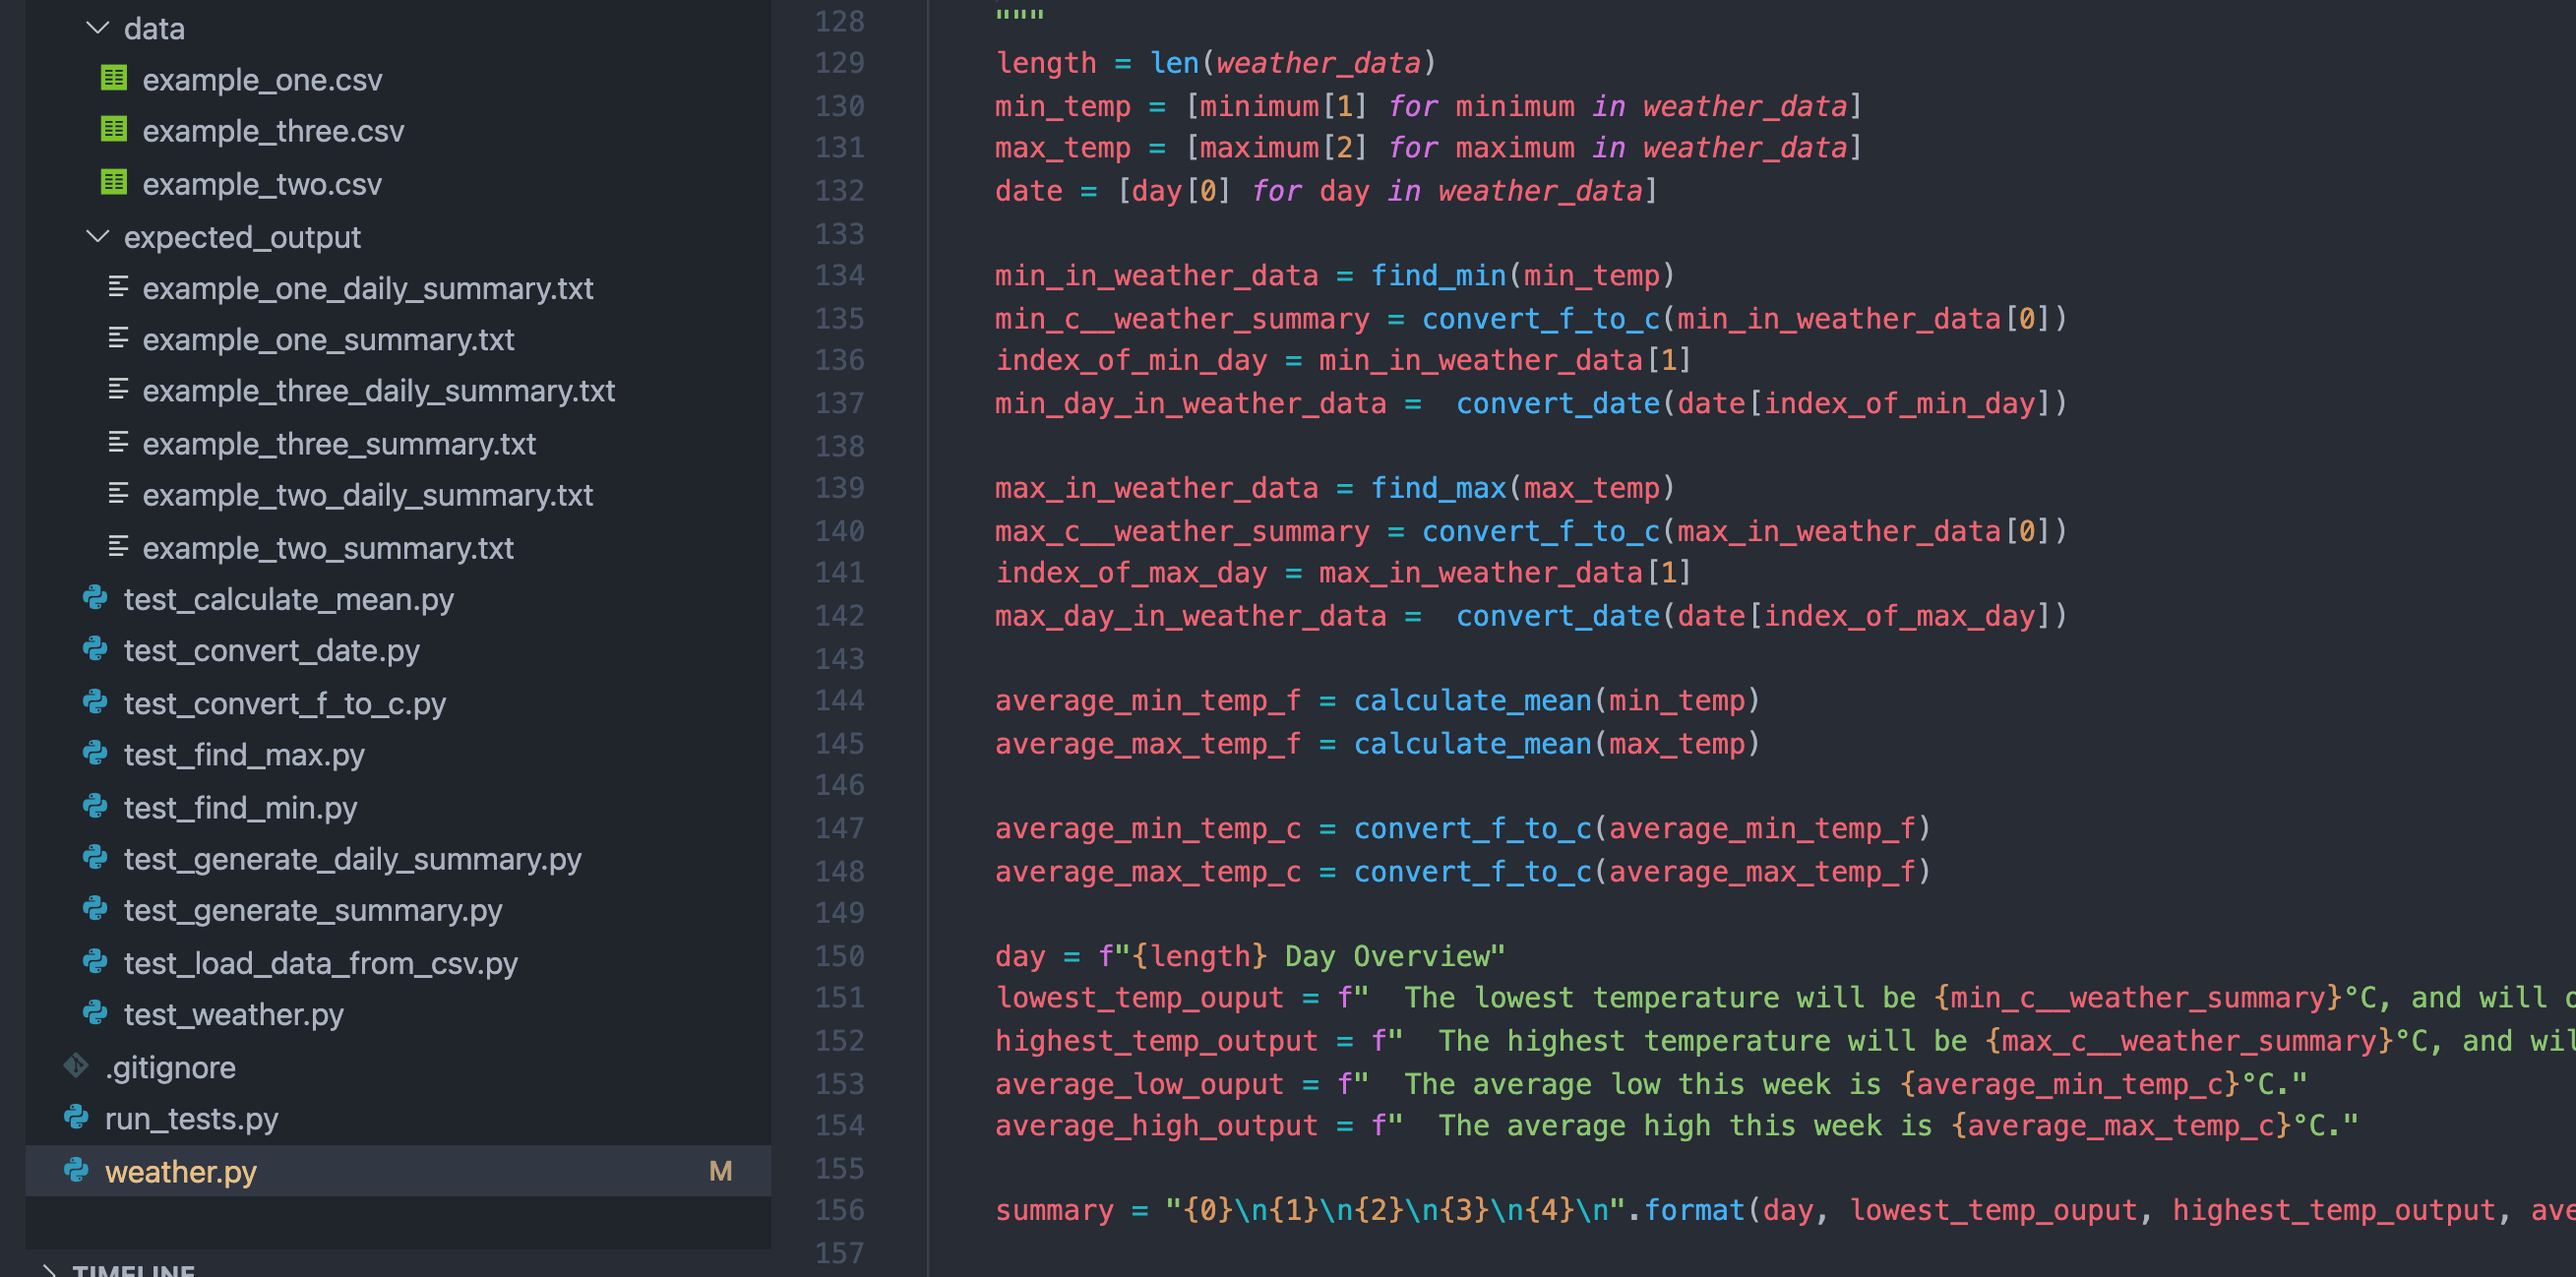This screenshot has width=2576, height=1277.
Task: Open example_one_summary.txt
Action: click(x=328, y=340)
